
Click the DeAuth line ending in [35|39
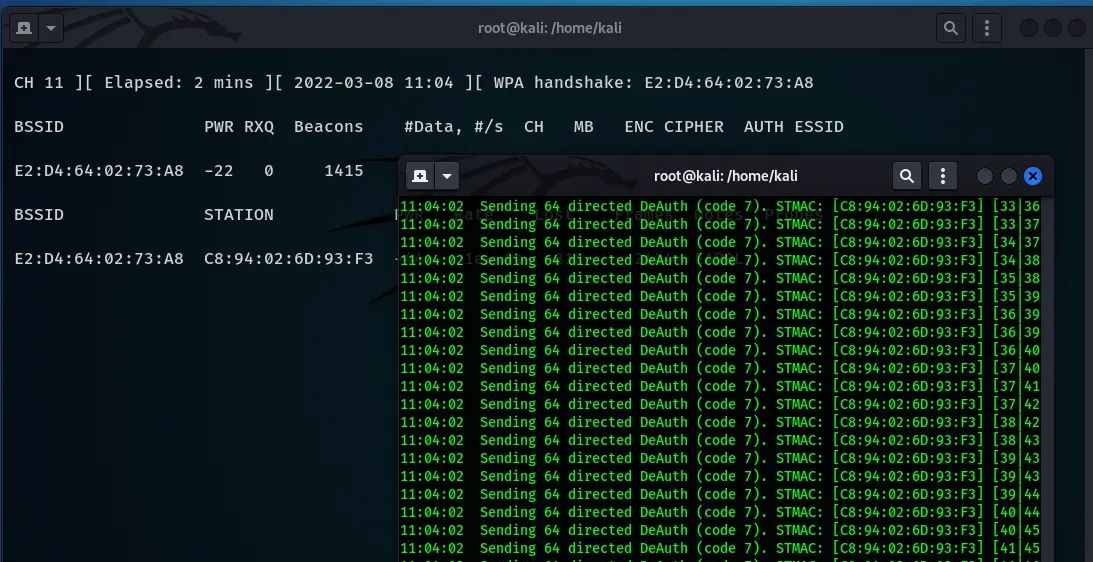tap(720, 296)
